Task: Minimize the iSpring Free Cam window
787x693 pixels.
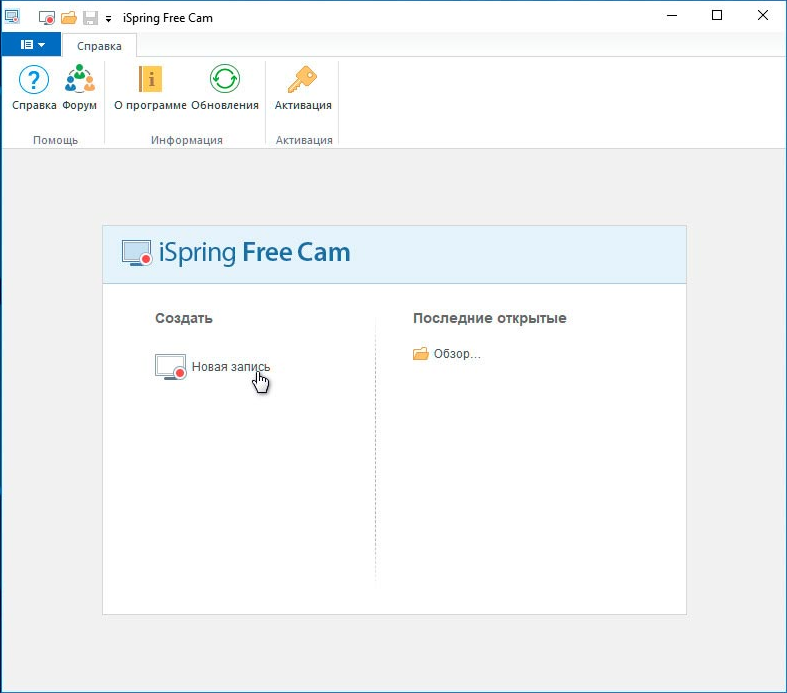Action: (672, 16)
